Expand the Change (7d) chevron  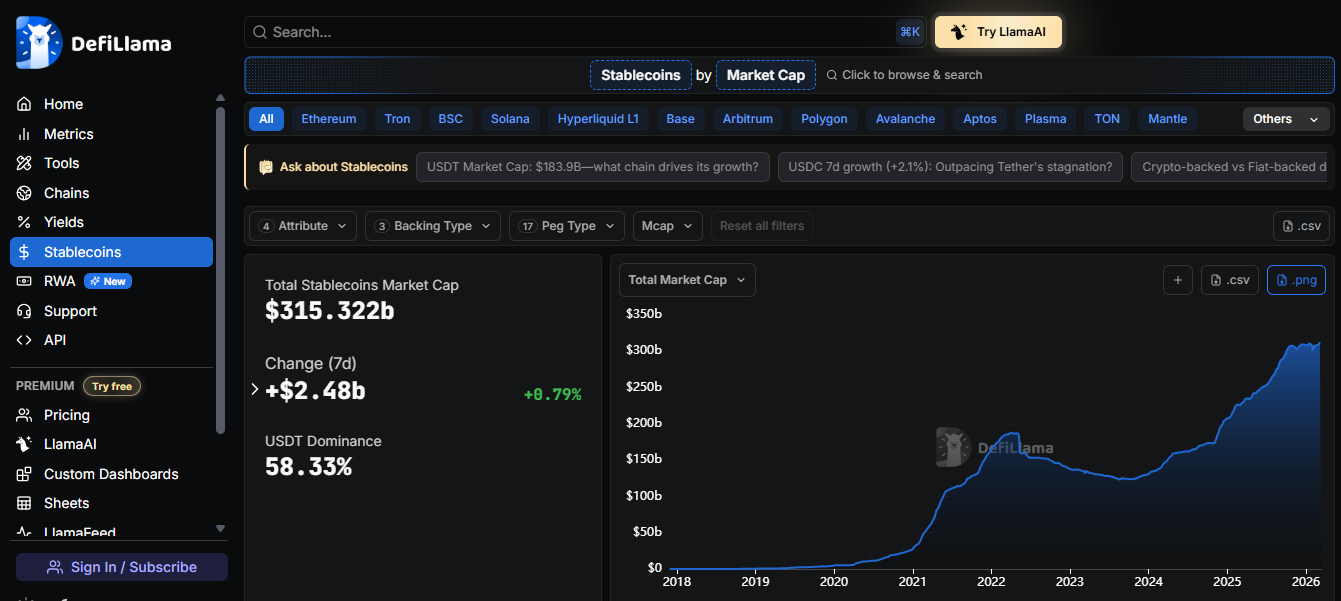[255, 389]
